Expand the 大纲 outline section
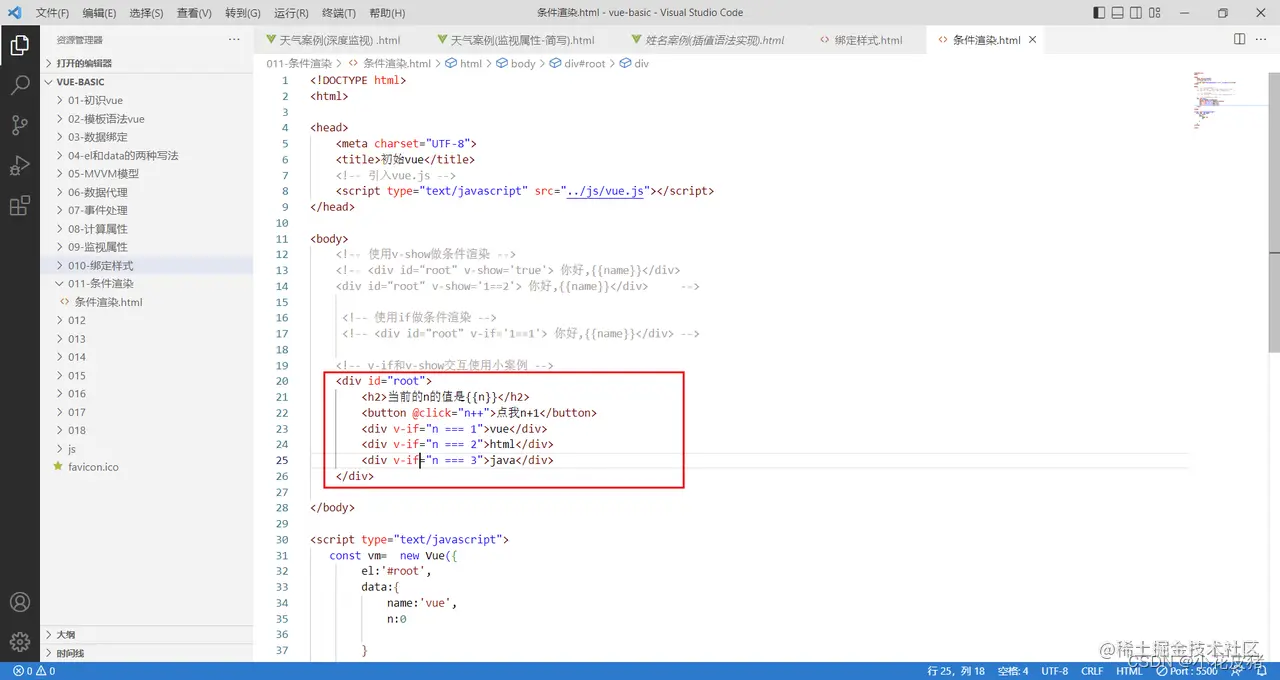Viewport: 1280px width, 680px height. (x=147, y=634)
